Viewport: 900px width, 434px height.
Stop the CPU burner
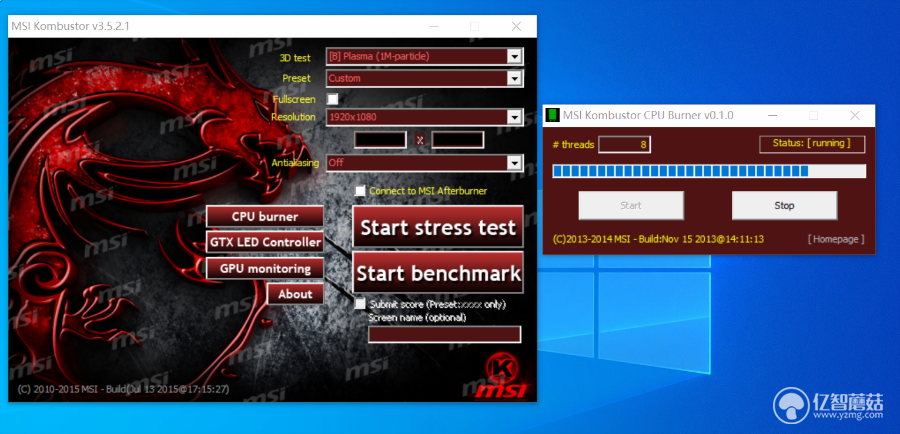point(784,206)
